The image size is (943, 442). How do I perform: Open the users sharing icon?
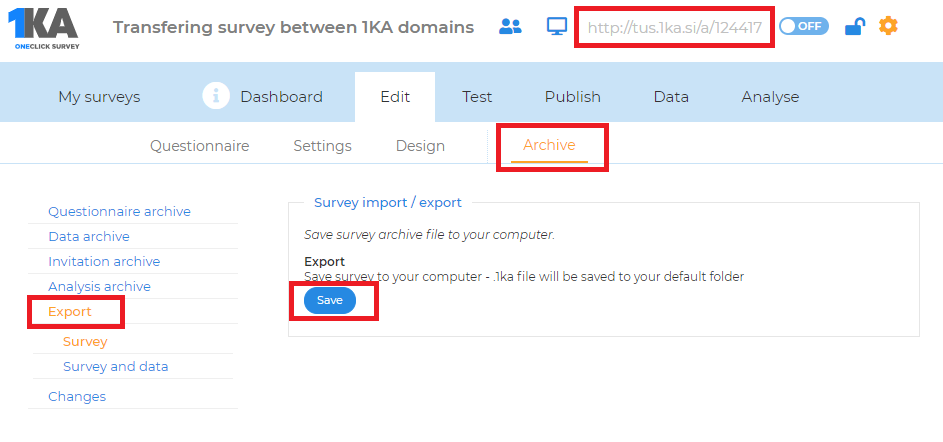click(x=511, y=26)
